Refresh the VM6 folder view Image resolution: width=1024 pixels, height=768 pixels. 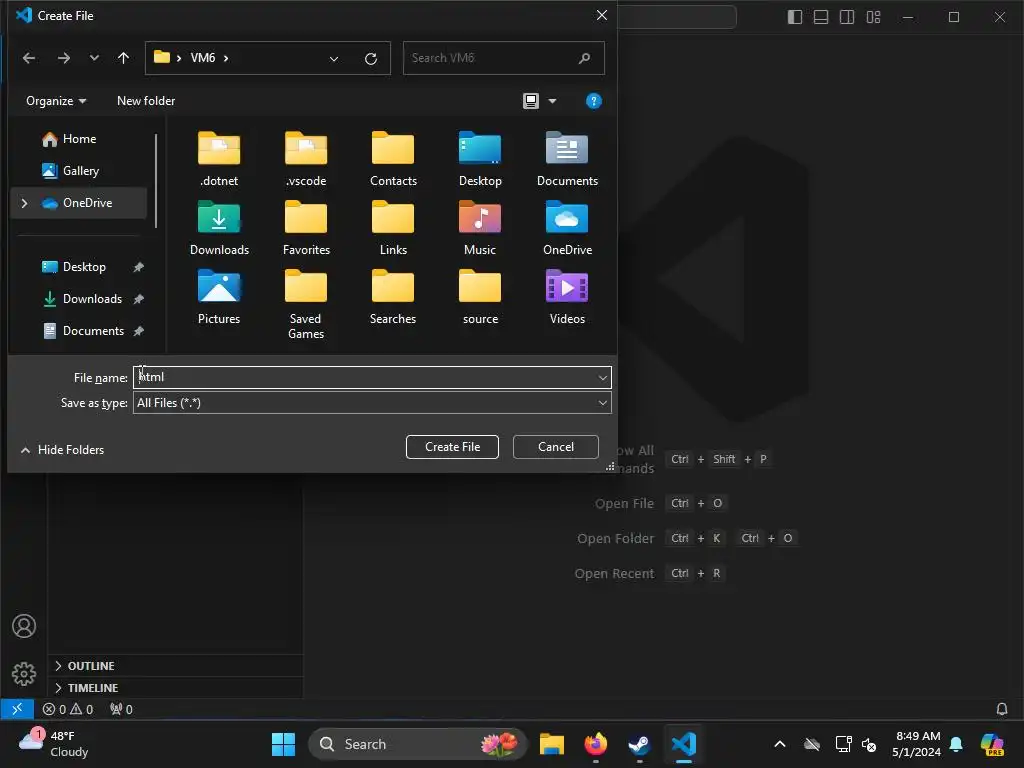point(371,59)
